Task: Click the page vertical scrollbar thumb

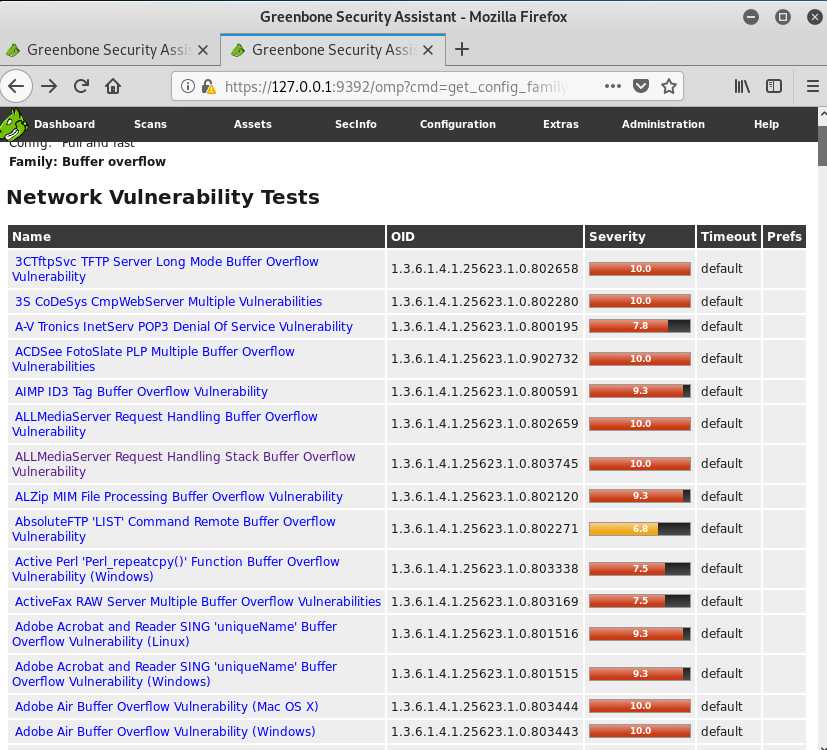Action: point(822,146)
